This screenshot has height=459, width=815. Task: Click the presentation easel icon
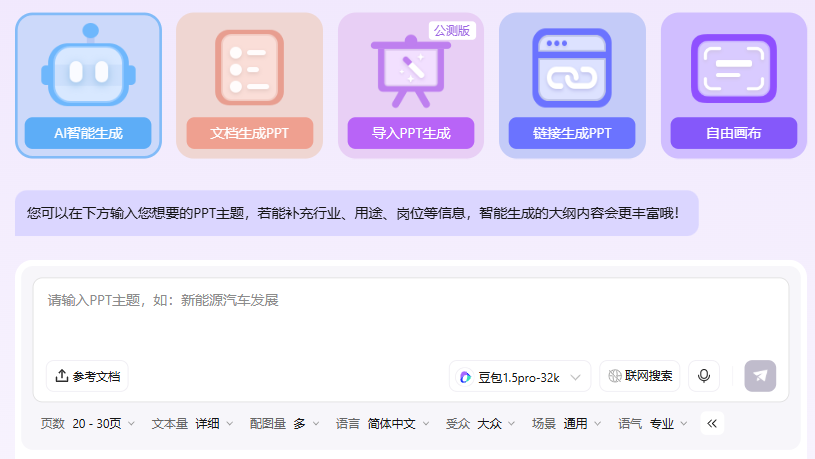[411, 71]
